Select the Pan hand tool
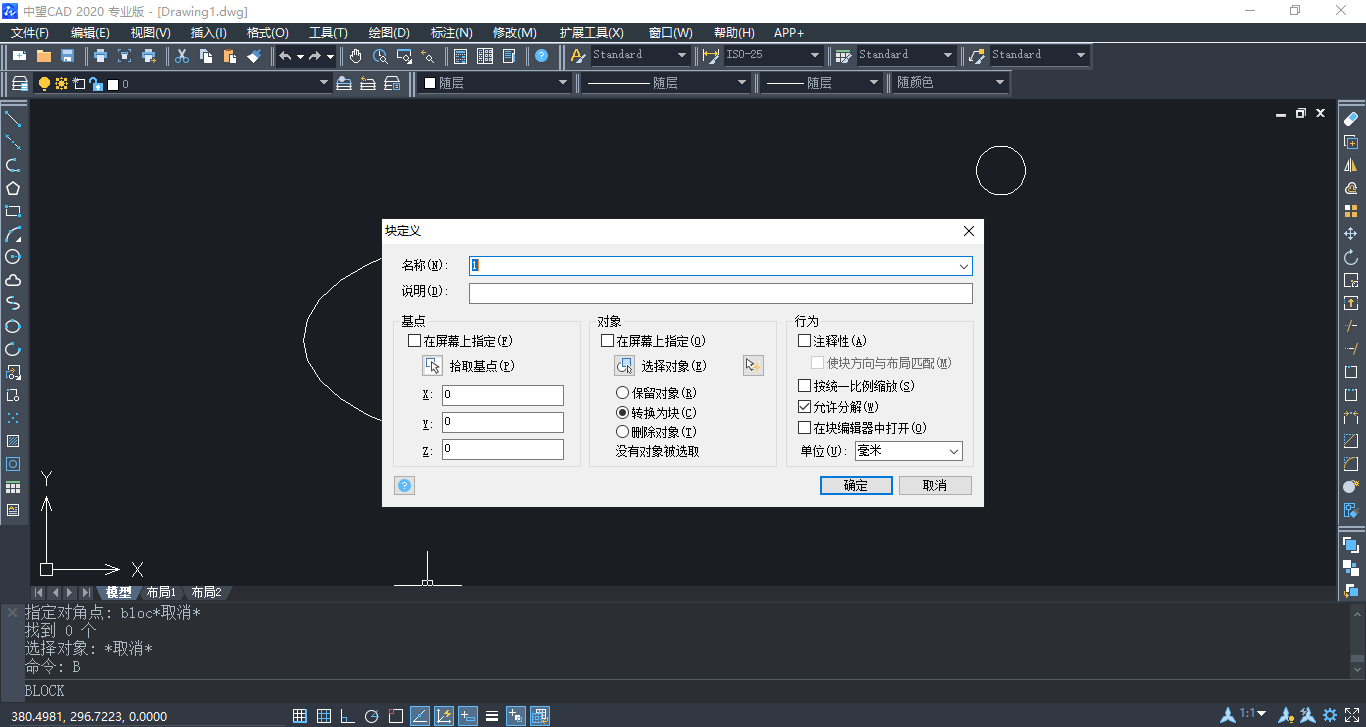This screenshot has height=727, width=1366. point(356,56)
